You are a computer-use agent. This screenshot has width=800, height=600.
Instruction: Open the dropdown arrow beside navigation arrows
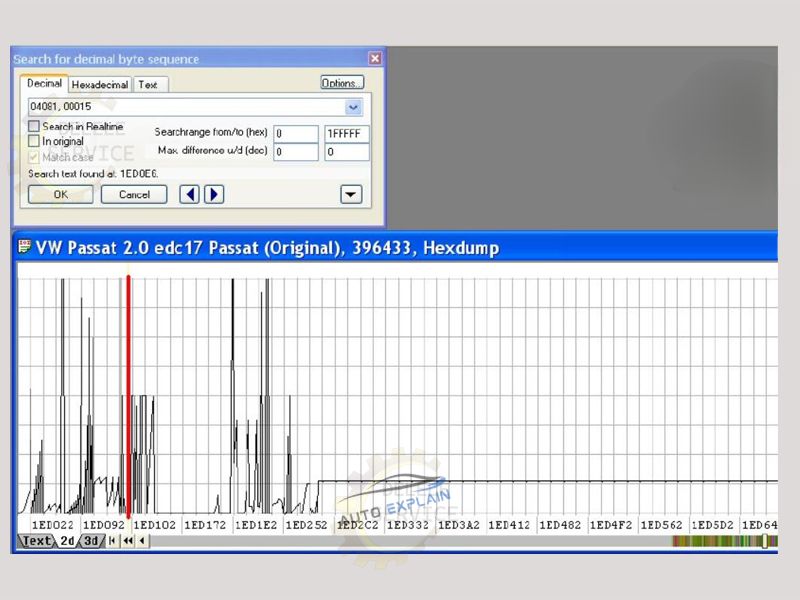352,194
